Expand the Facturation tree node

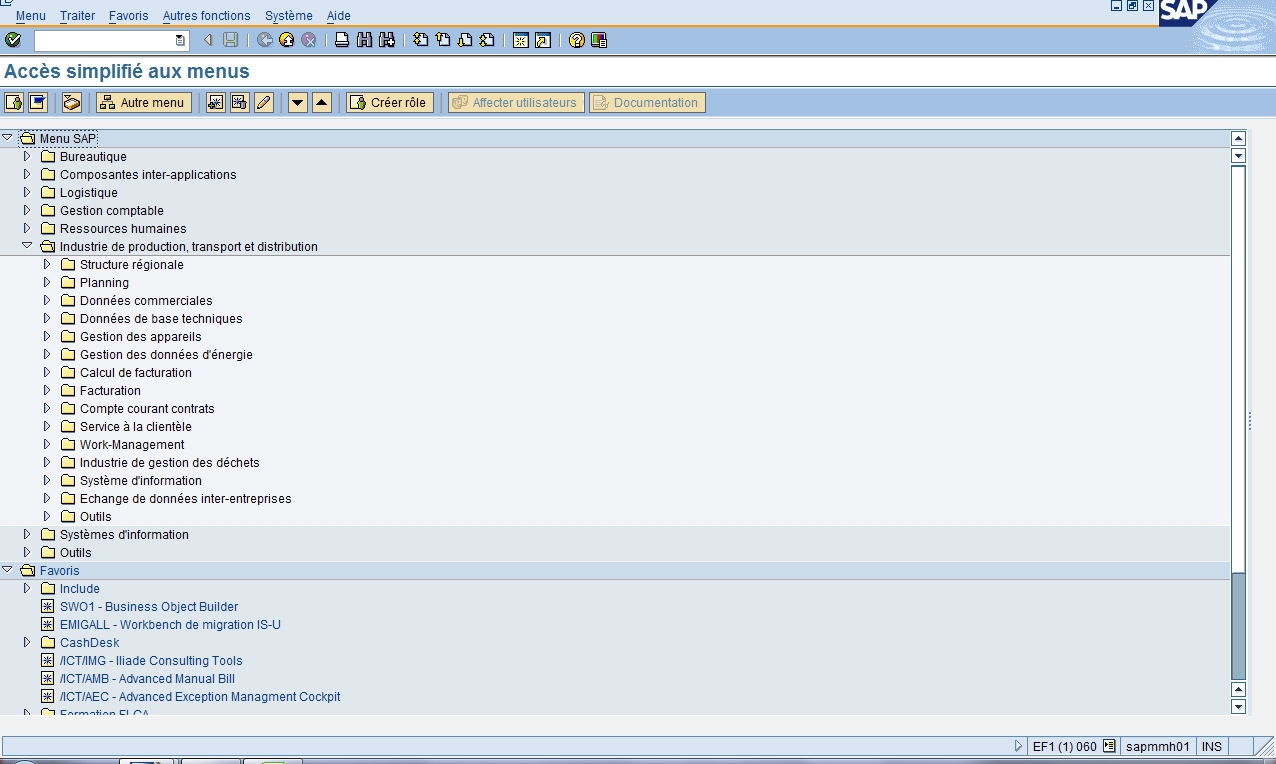click(x=47, y=390)
